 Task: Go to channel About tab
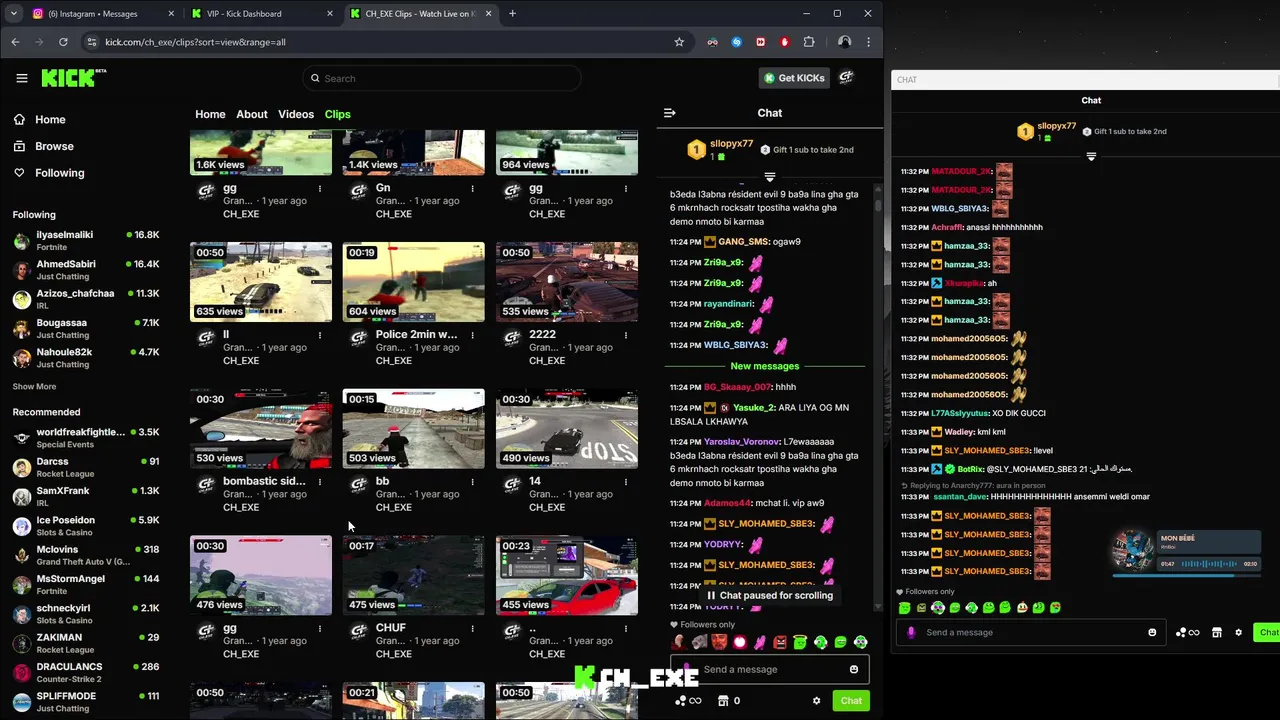click(x=252, y=114)
